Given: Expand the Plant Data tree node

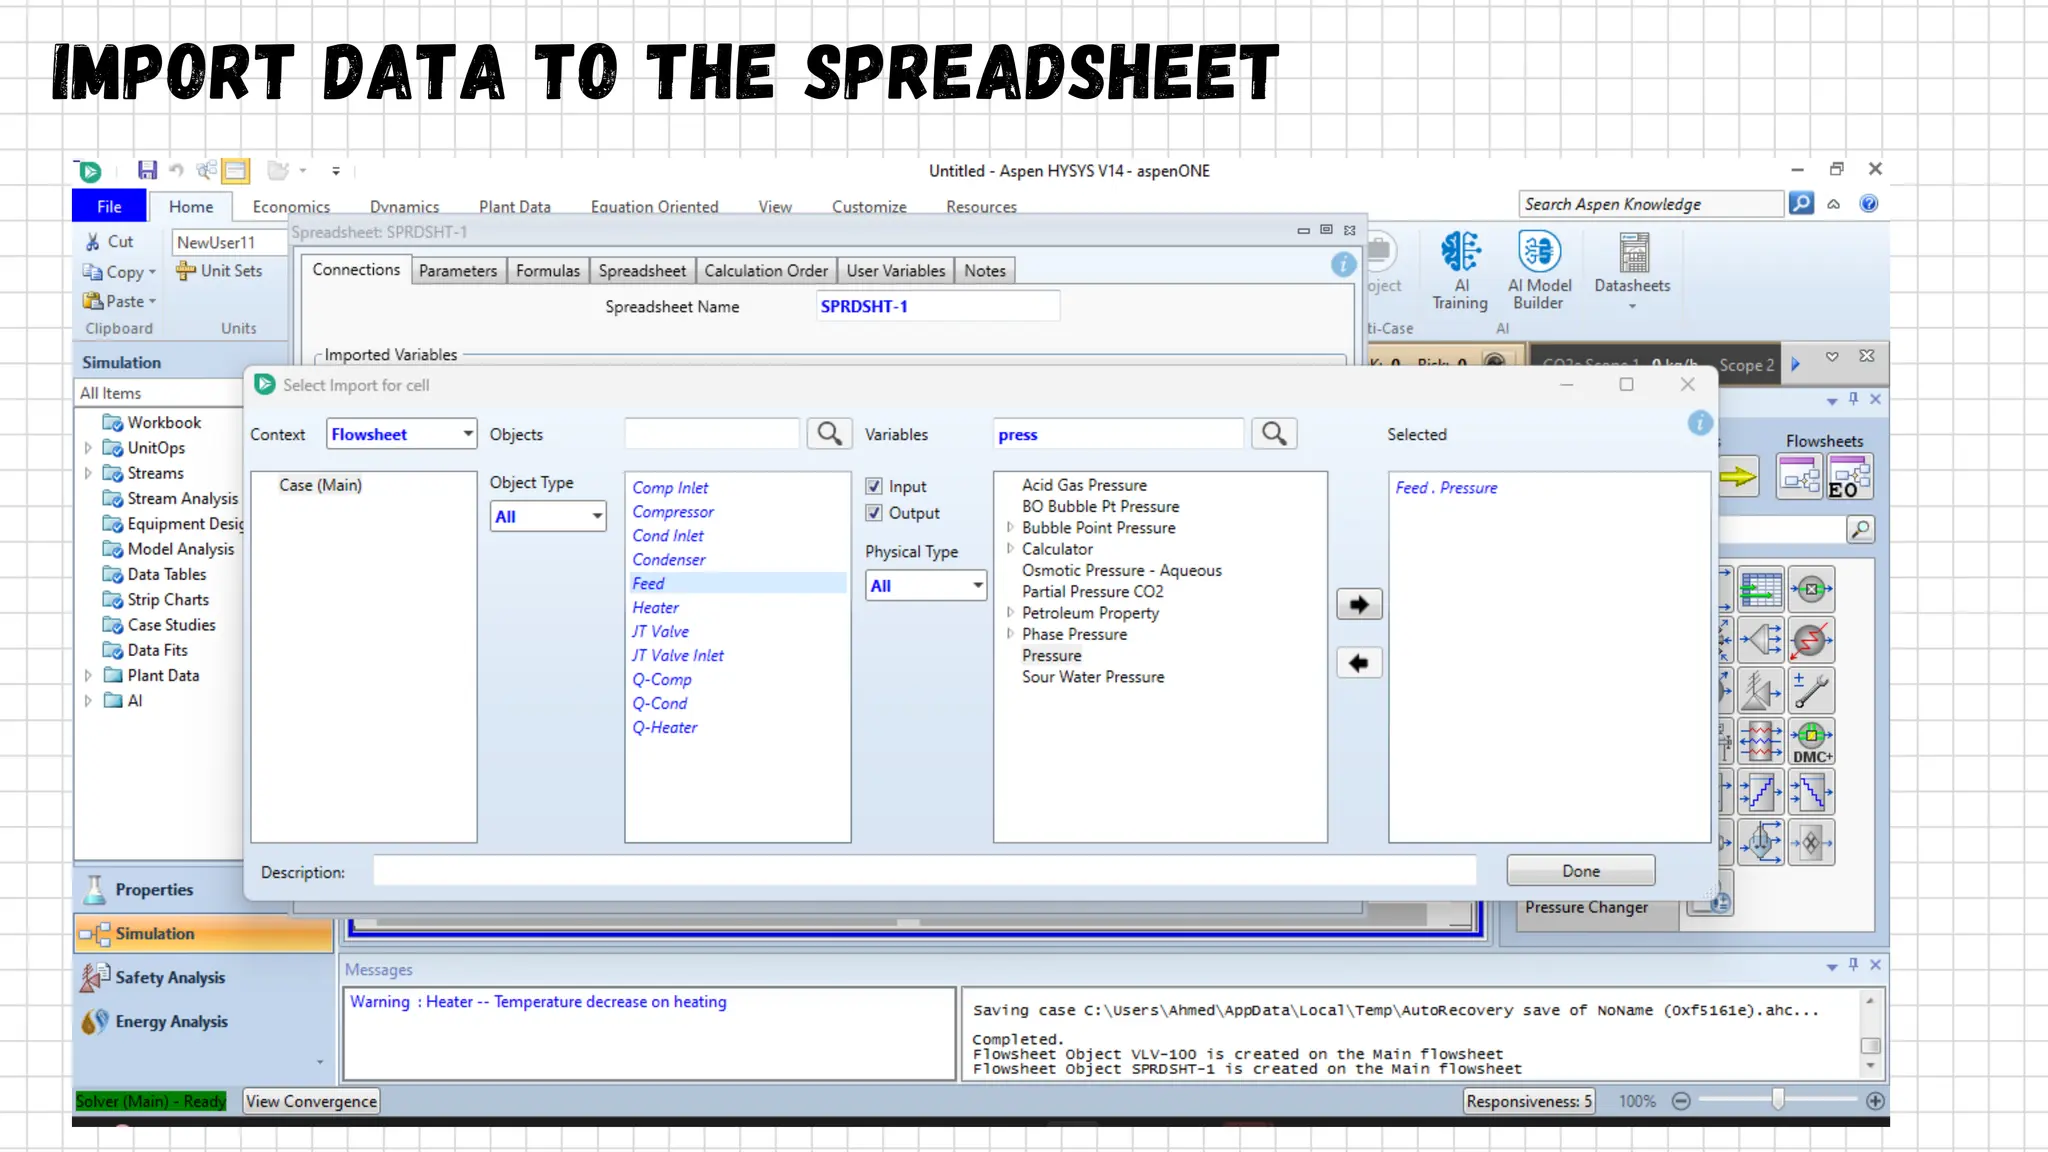Looking at the screenshot, I should pyautogui.click(x=88, y=676).
